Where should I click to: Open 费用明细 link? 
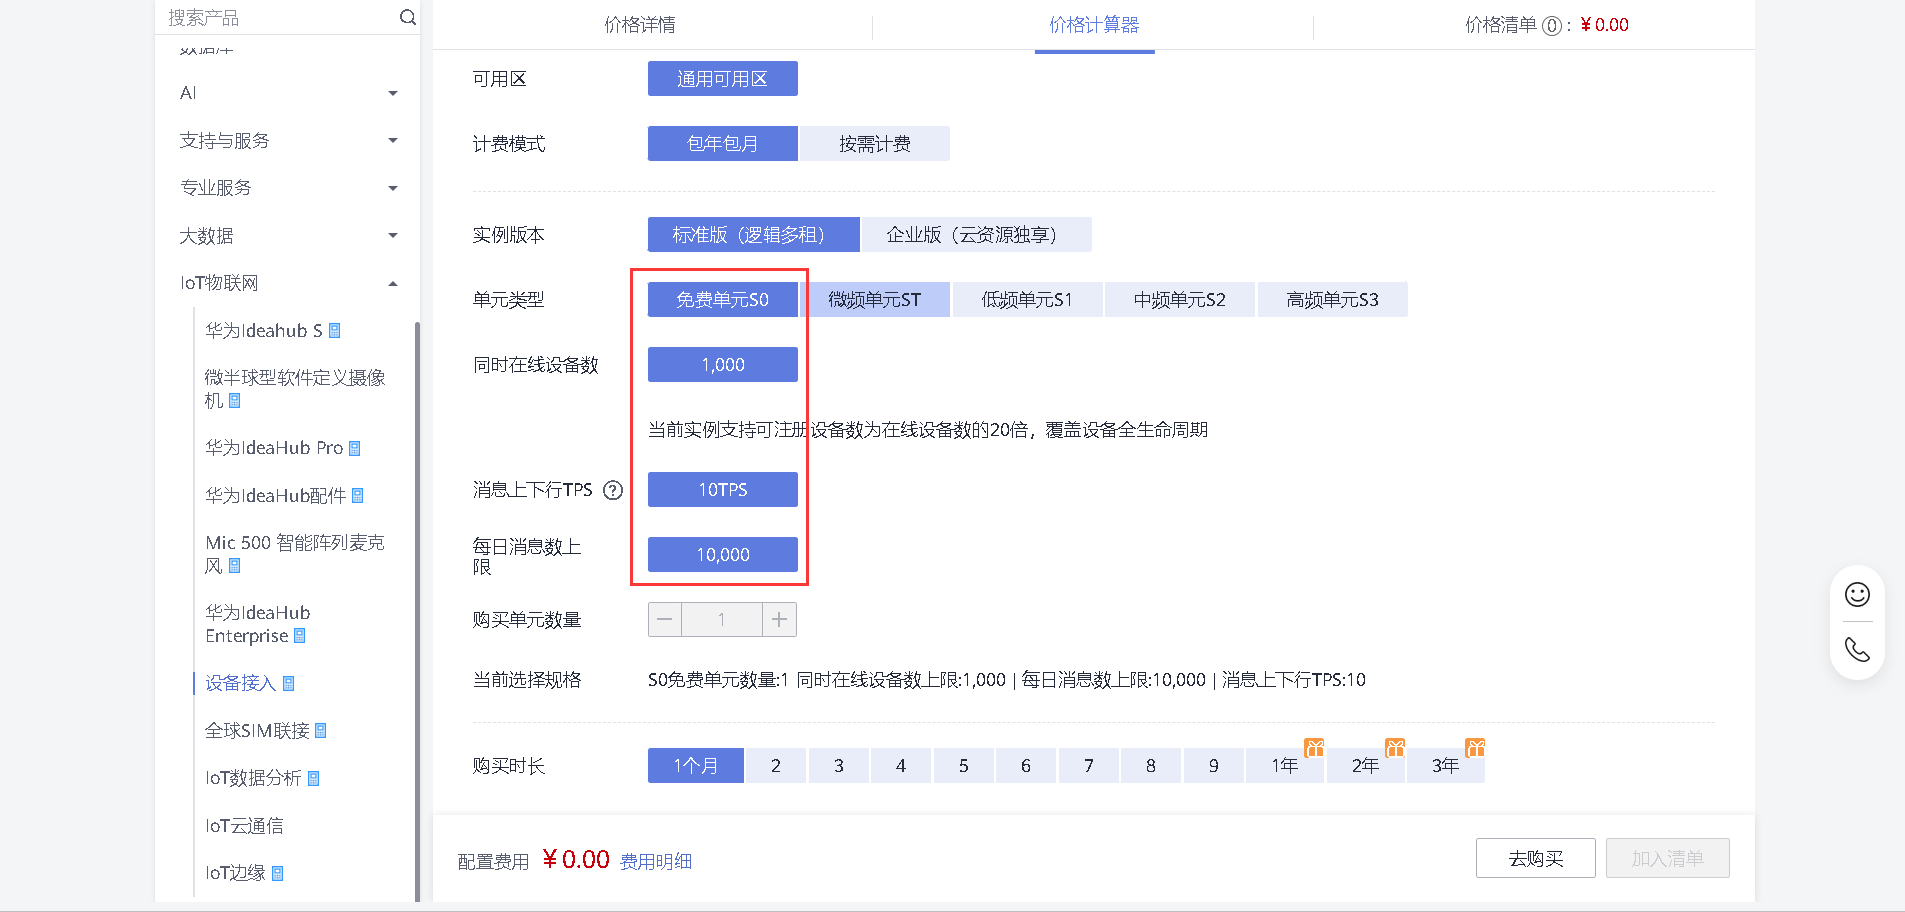[656, 861]
